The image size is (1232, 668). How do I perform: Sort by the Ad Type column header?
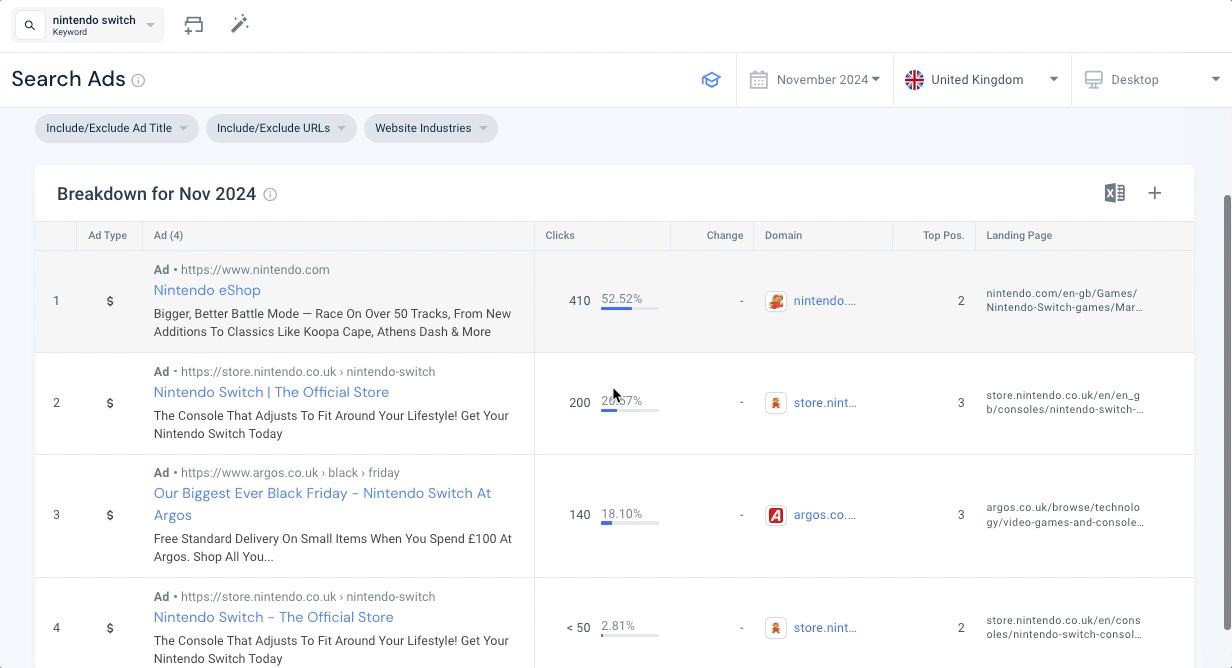click(108, 236)
